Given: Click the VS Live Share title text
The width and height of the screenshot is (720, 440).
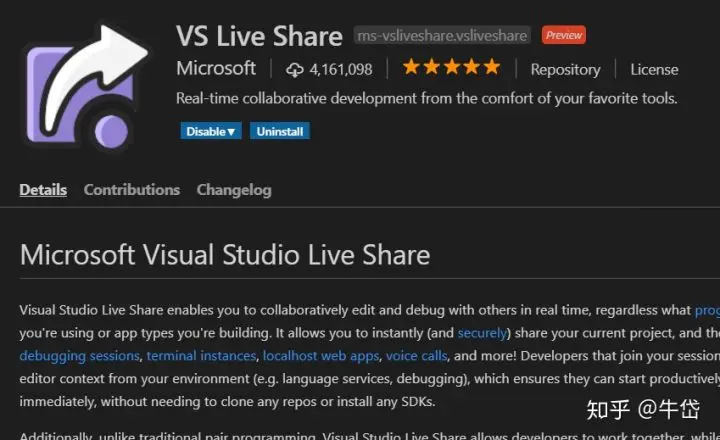Looking at the screenshot, I should pyautogui.click(x=259, y=36).
